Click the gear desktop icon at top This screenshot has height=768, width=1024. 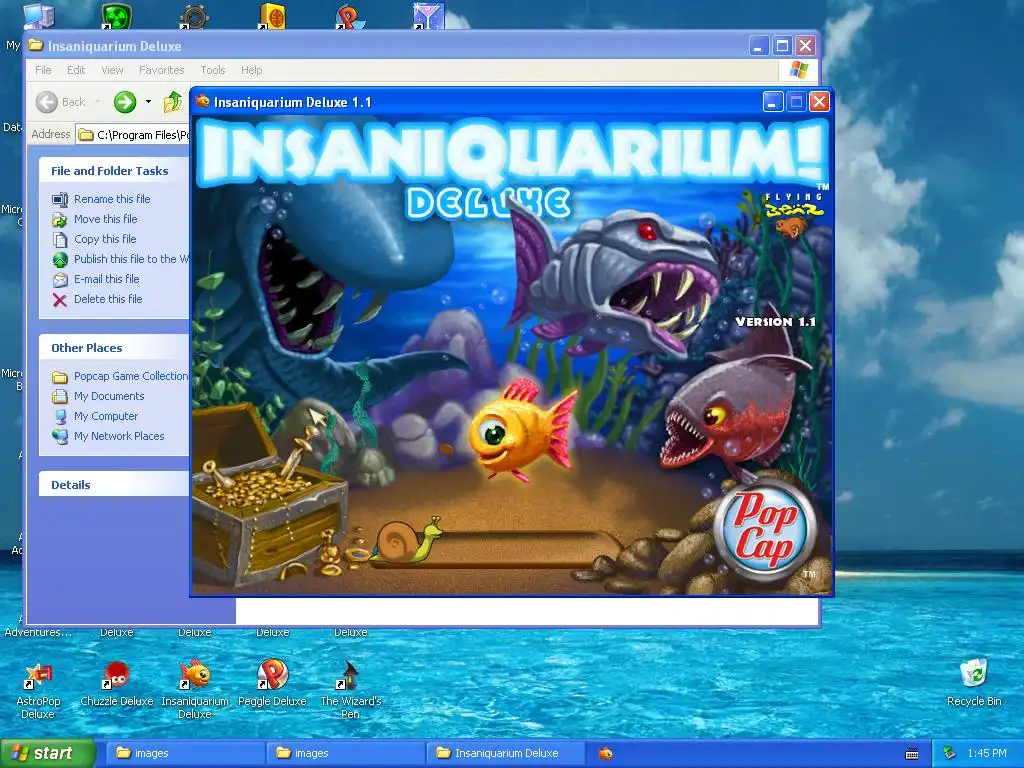[194, 16]
